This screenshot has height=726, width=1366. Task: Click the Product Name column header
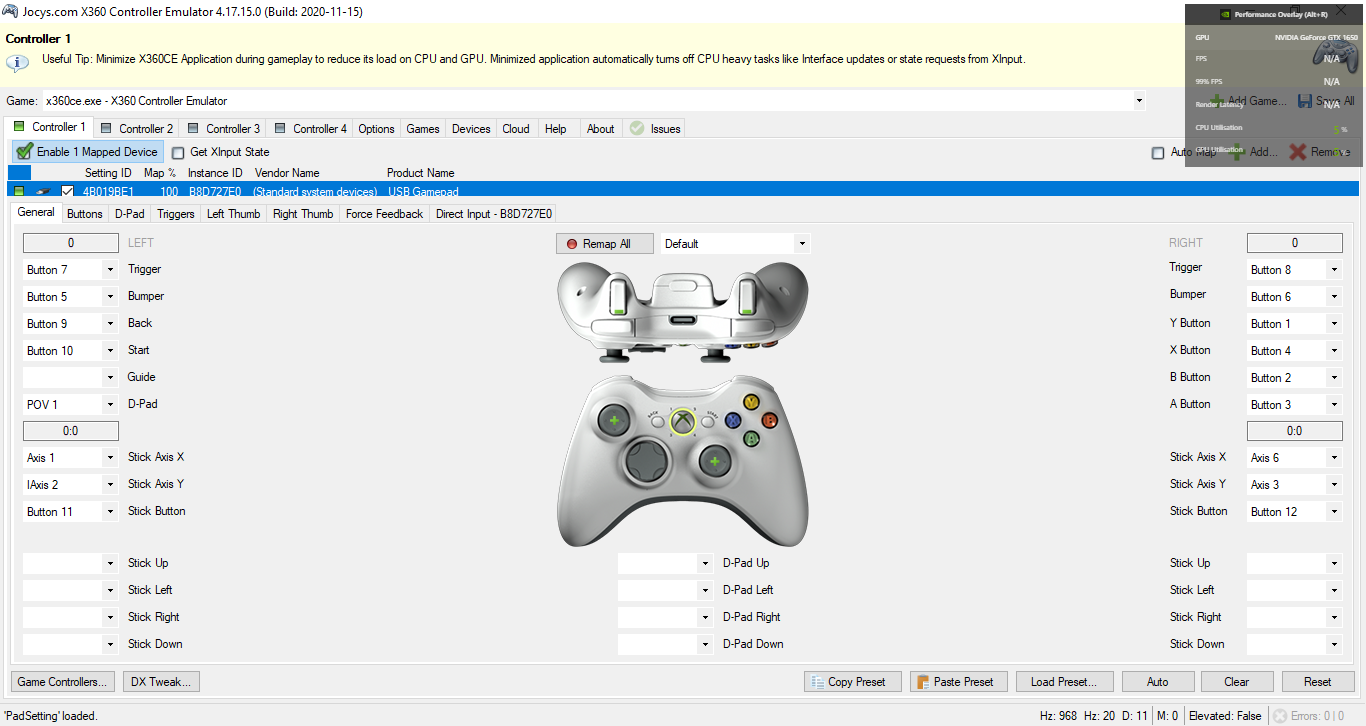421,173
